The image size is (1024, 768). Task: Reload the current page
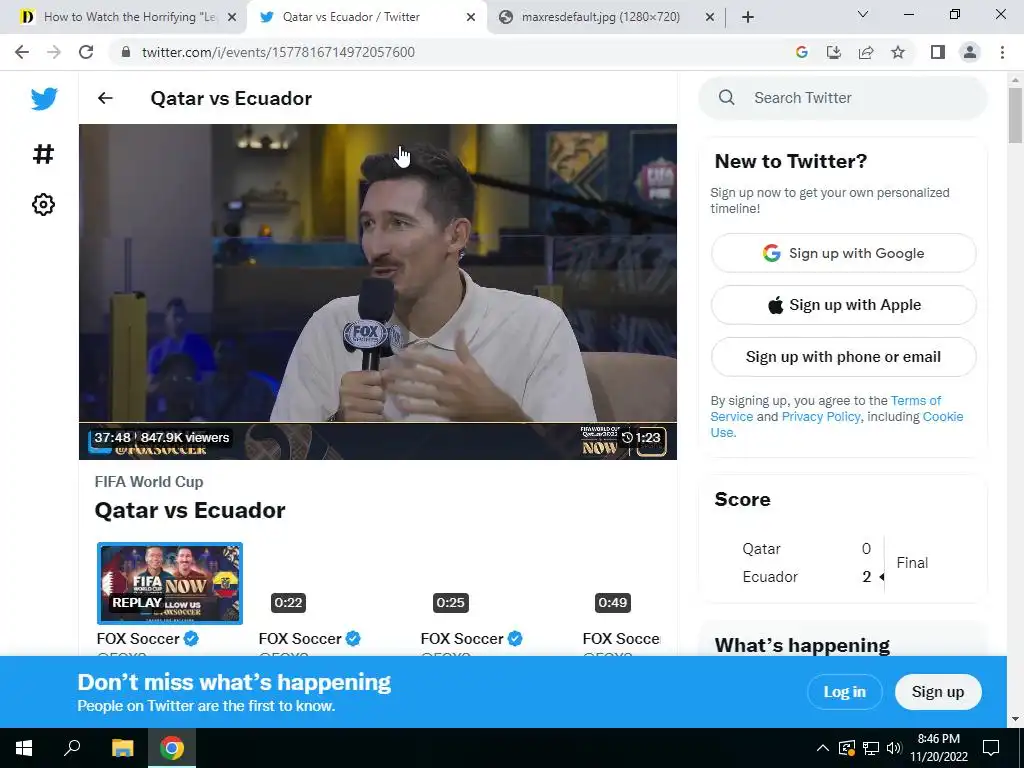click(x=86, y=52)
